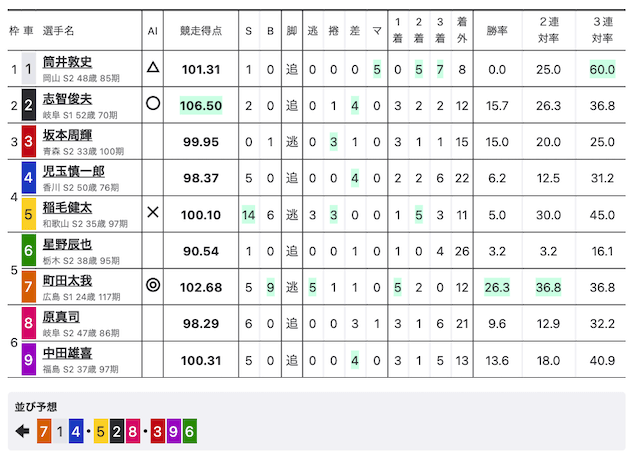Image resolution: width=640 pixels, height=457 pixels.
Task: Open racer profile link 坂本周輝
Action: 67,135
